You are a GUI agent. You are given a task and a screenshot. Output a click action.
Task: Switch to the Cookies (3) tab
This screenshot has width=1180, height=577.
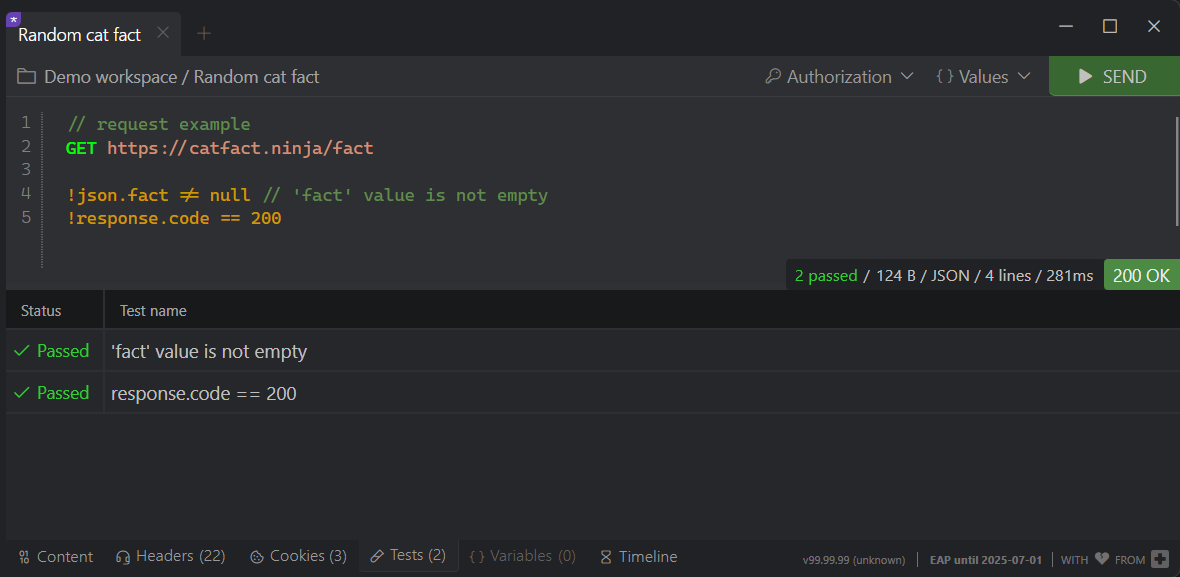click(298, 557)
